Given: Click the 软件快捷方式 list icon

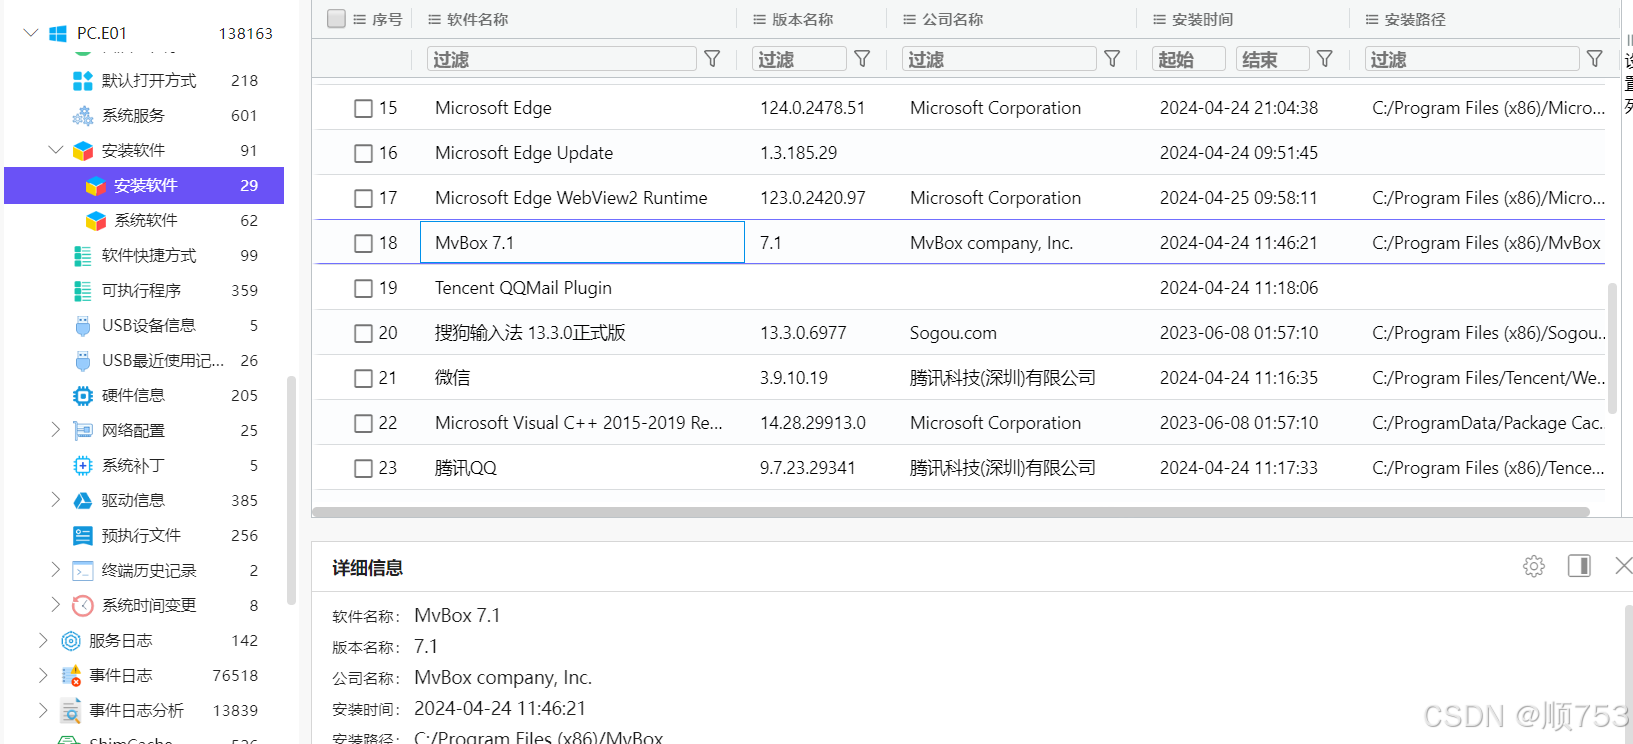Looking at the screenshot, I should 83,256.
